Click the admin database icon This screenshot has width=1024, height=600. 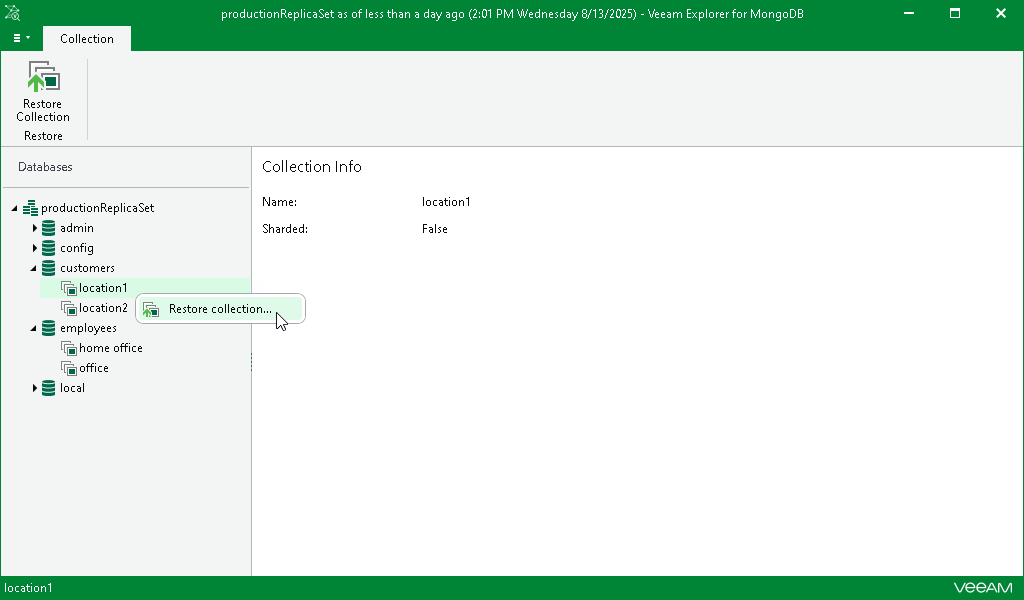pos(48,228)
